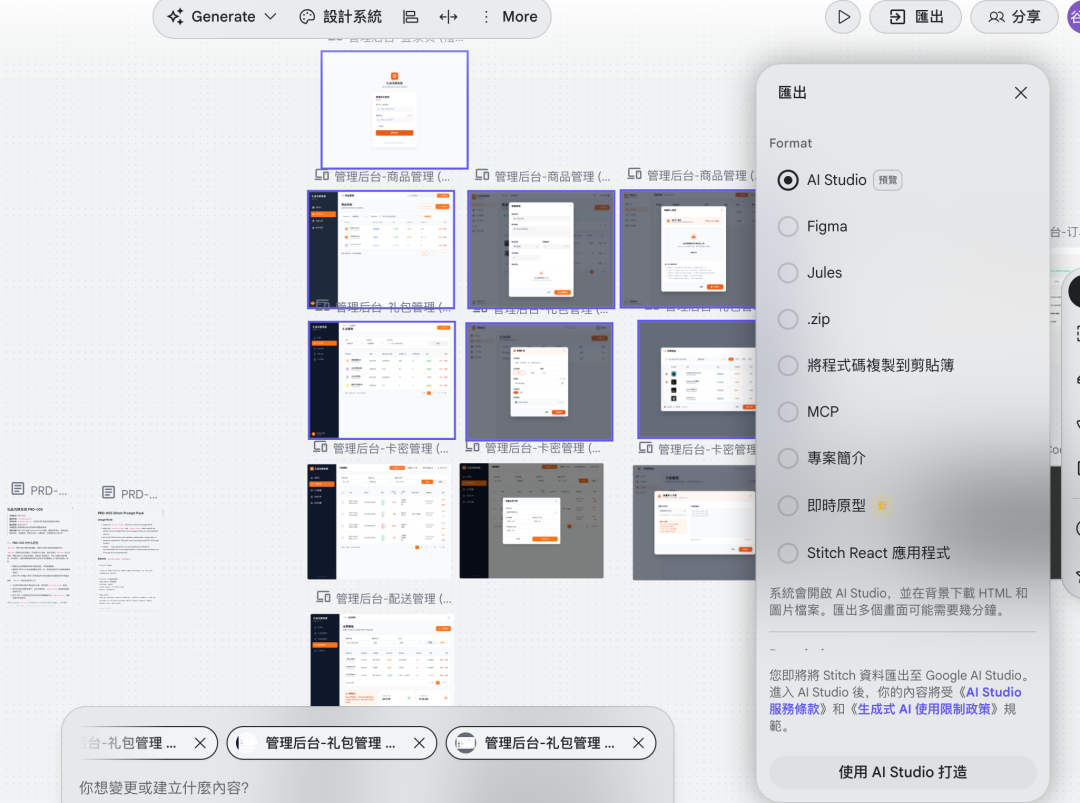The height and width of the screenshot is (803, 1080).
Task: Open the AI Studio 服務條款 link
Action: [993, 692]
